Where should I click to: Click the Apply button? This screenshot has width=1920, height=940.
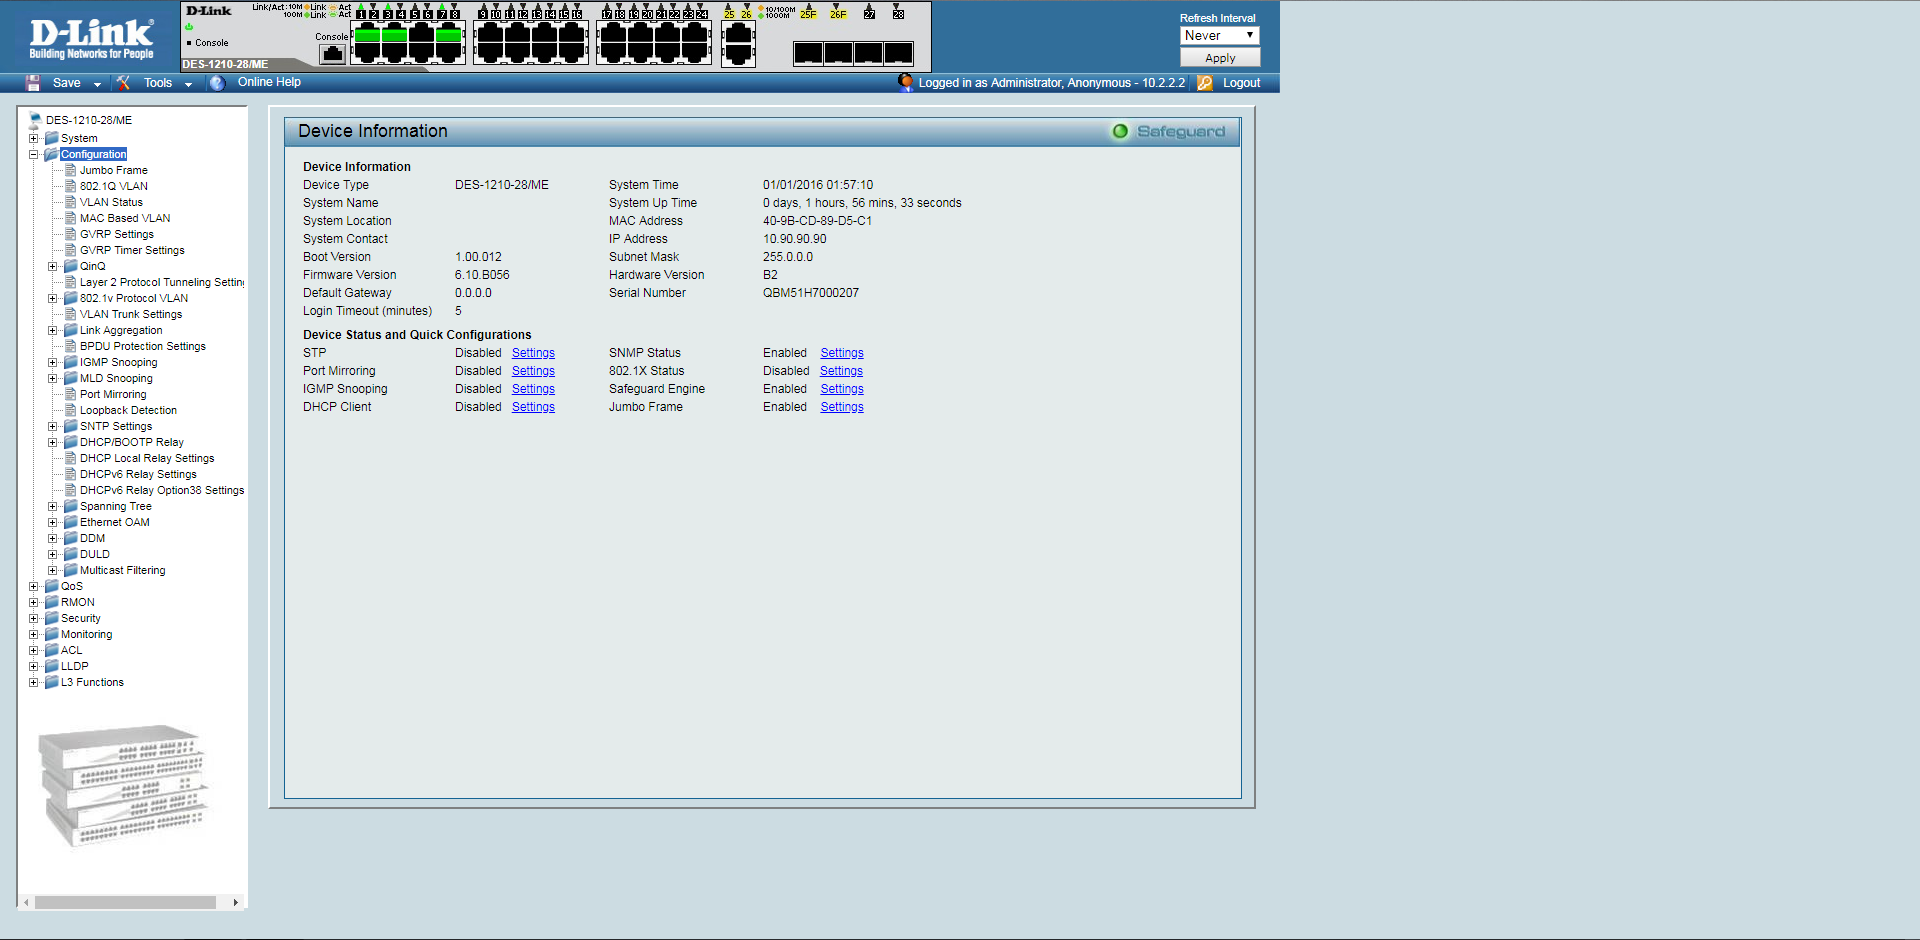pos(1219,58)
